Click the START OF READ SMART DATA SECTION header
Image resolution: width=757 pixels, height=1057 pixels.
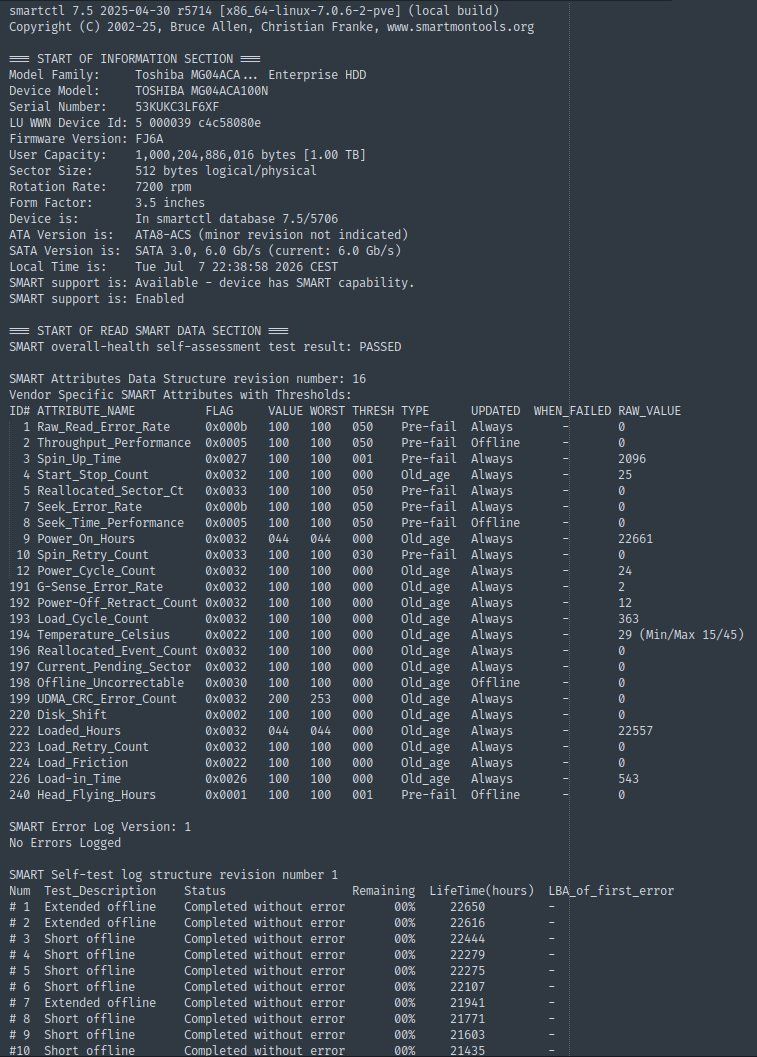pos(149,330)
